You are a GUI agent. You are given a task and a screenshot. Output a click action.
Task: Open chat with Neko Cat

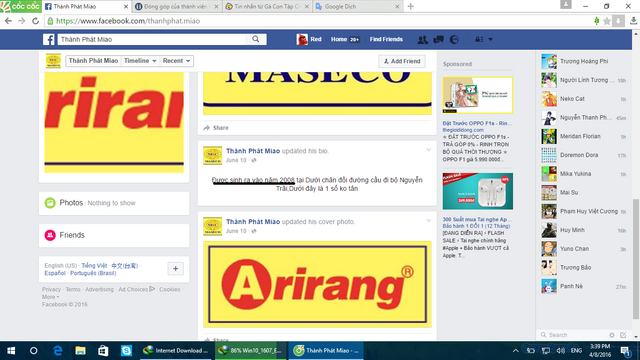[x=584, y=99]
